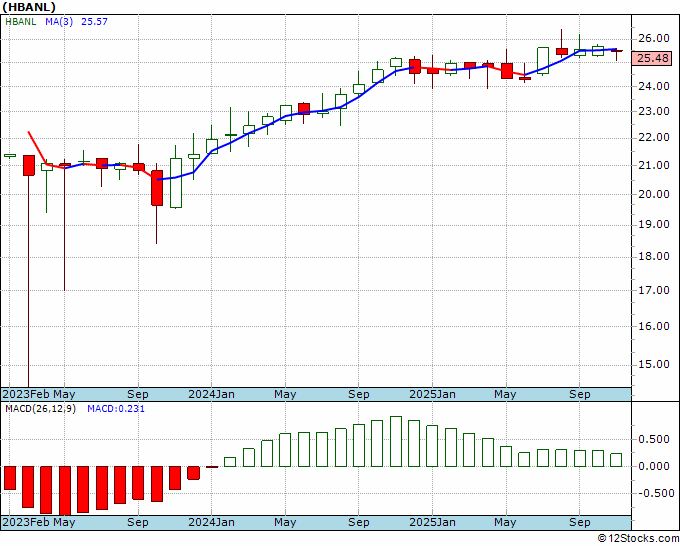Click the 17.00 price axis label
680x546 pixels.
click(654, 290)
